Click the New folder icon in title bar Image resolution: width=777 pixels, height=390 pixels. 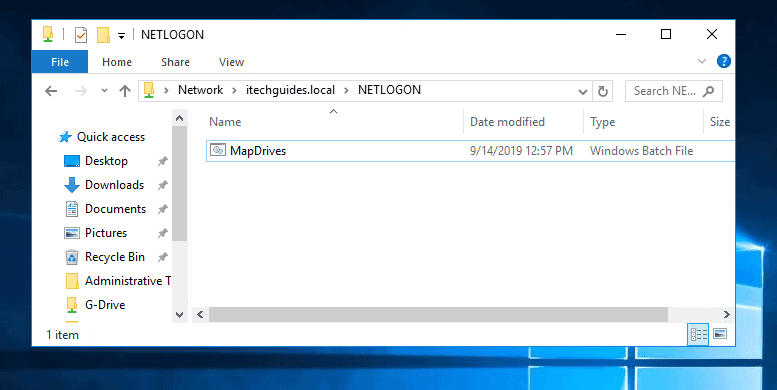tap(103, 35)
